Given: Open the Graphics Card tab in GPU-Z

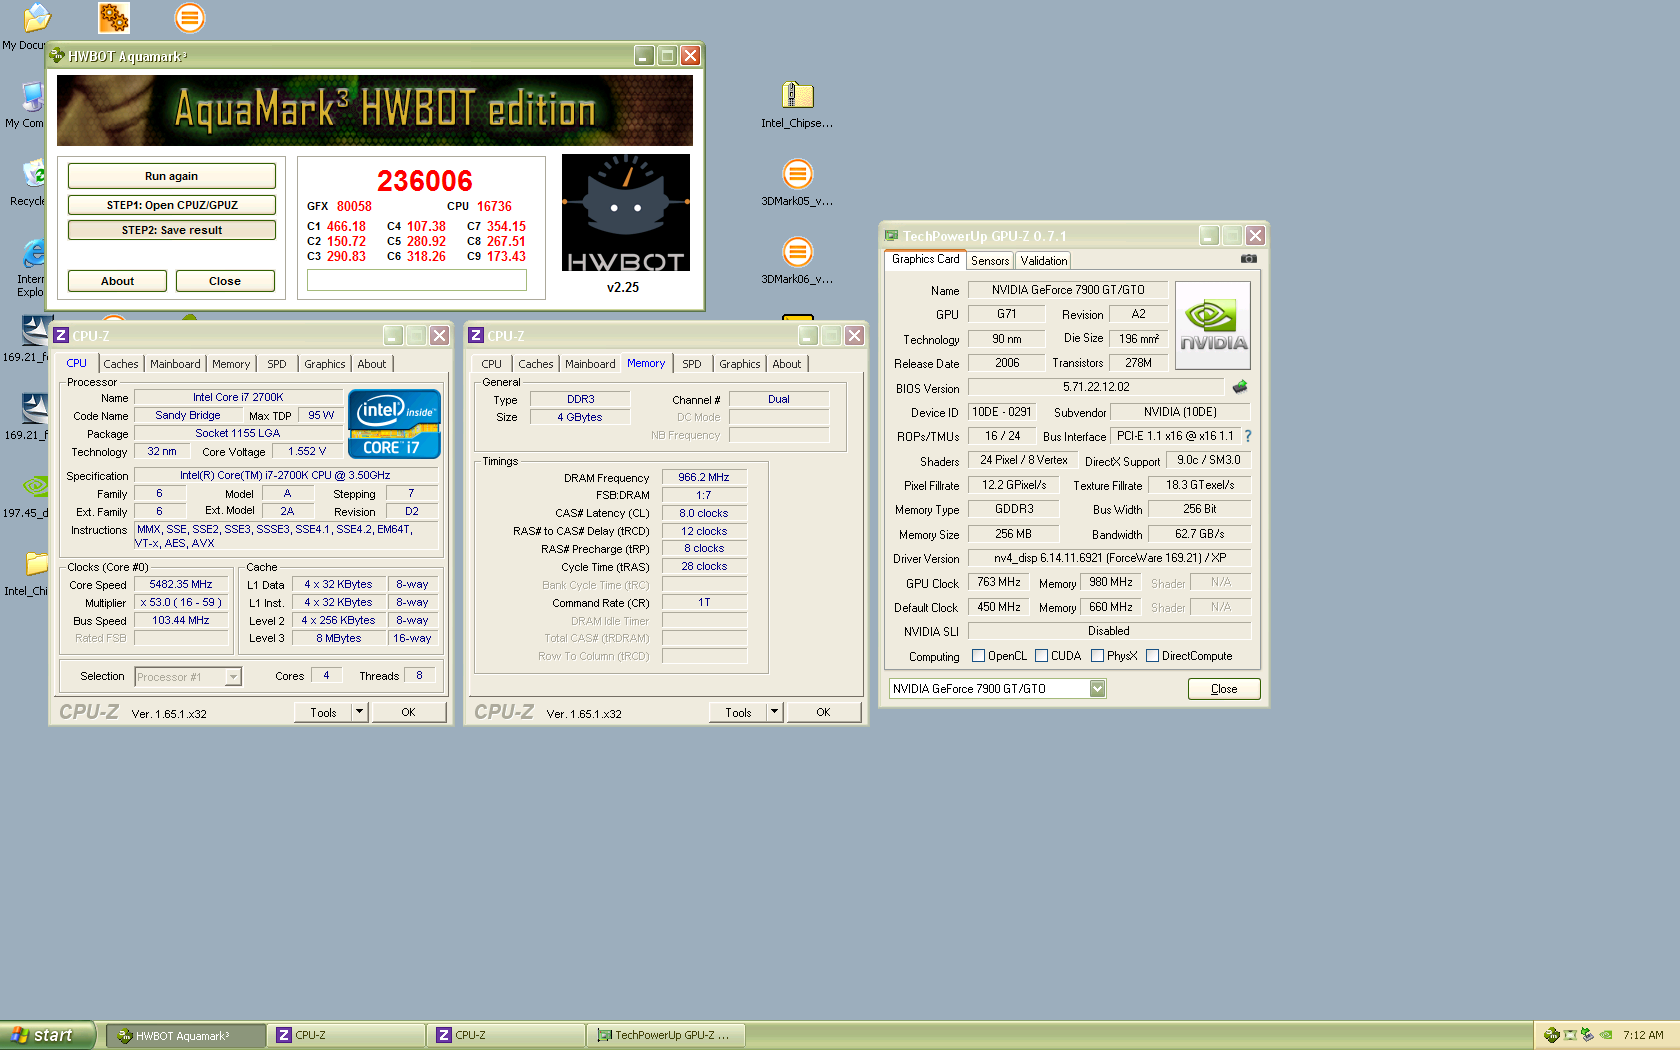Looking at the screenshot, I should tap(925, 259).
